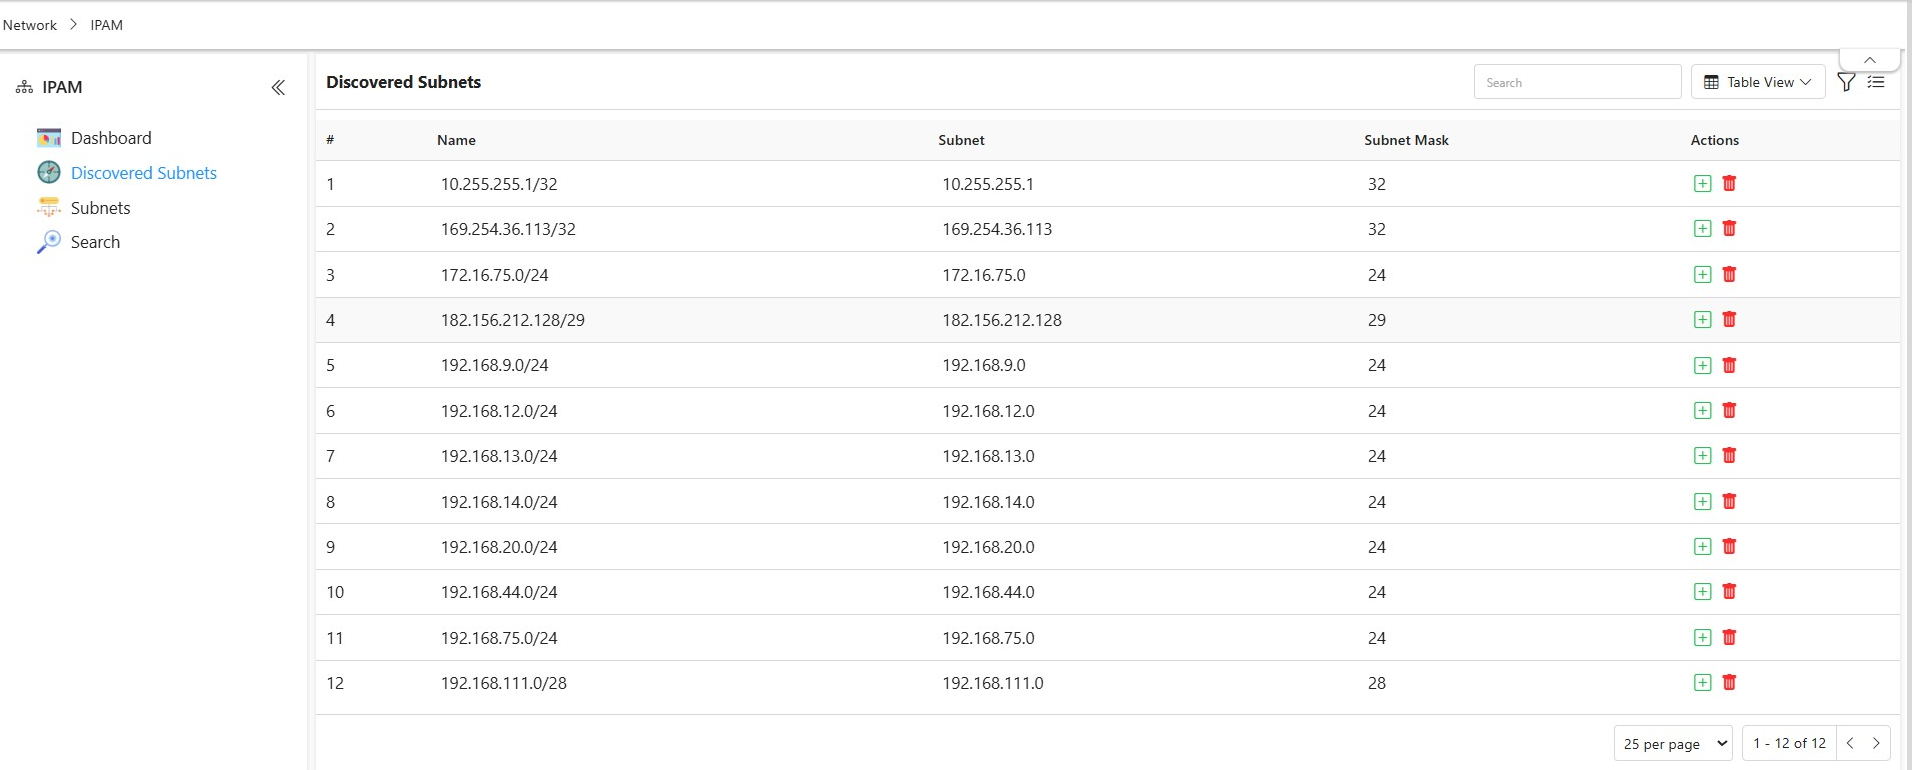
Task: Add the 192.168.9.0/24 subnet
Action: click(x=1702, y=366)
